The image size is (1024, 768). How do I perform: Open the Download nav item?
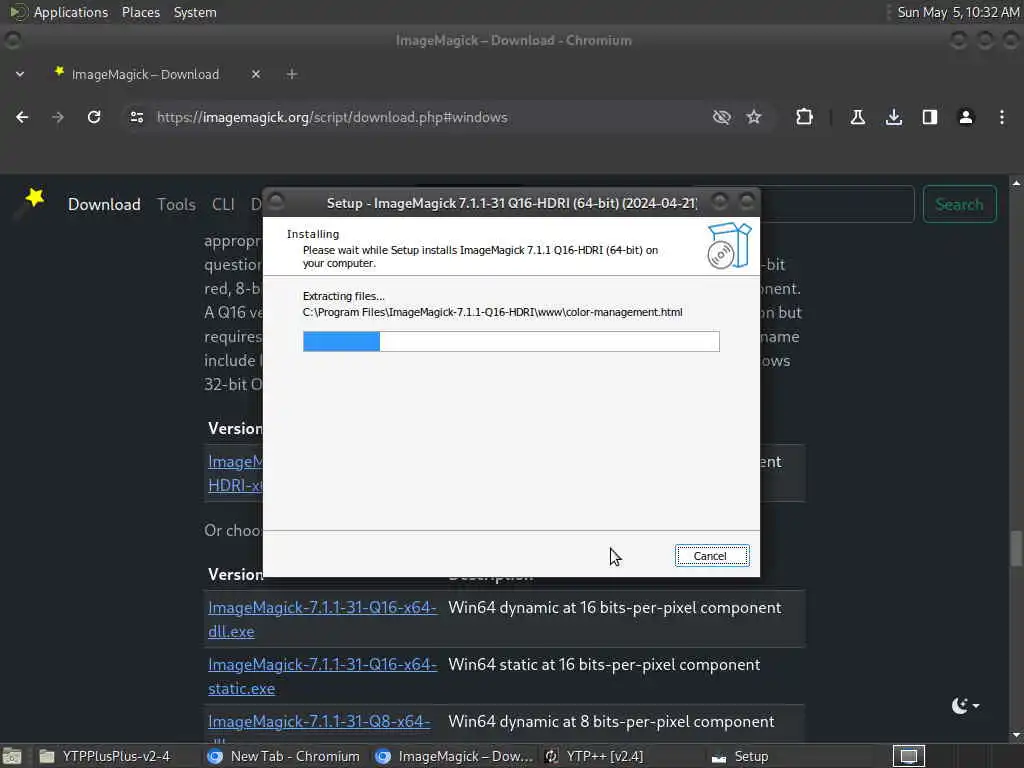point(104,204)
